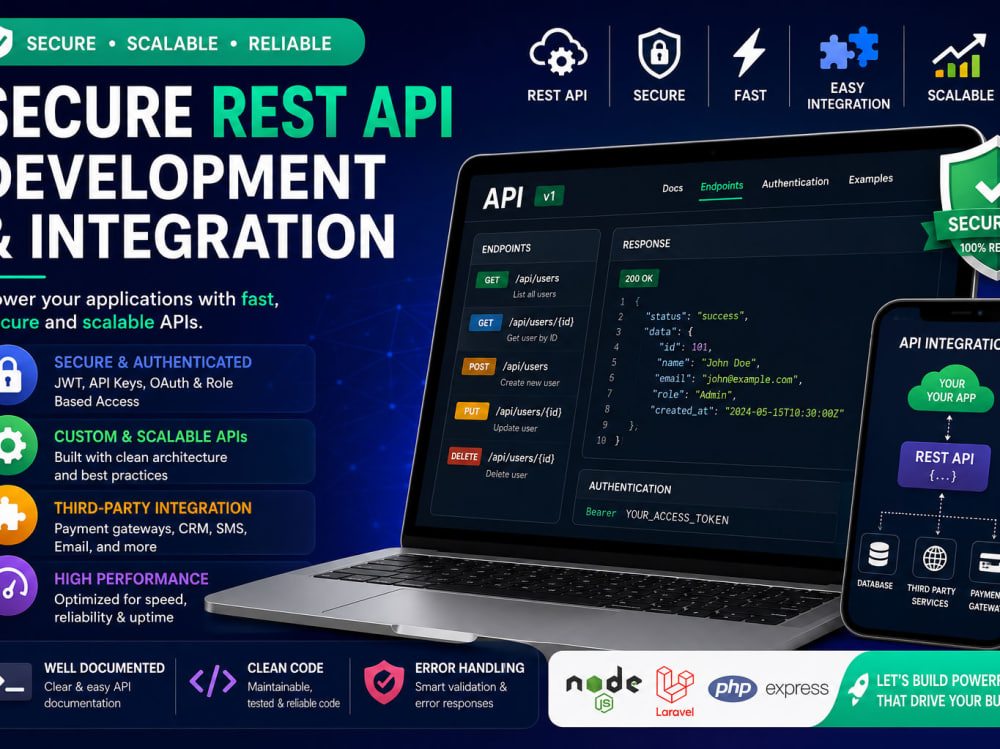Click the ENDPOINTS panel heading
This screenshot has width=1000, height=749.
tap(506, 248)
